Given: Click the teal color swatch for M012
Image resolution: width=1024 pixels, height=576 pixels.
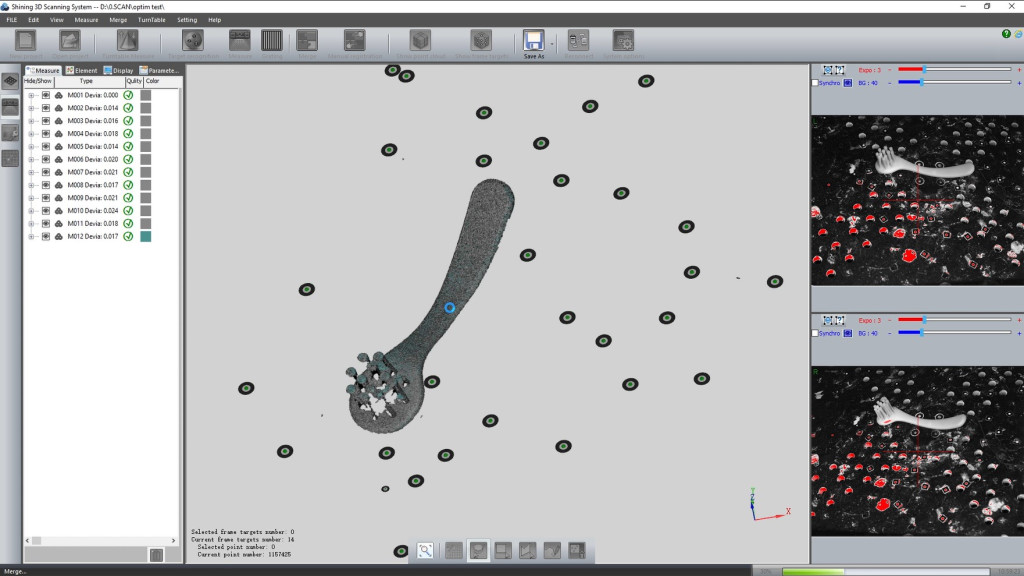Looking at the screenshot, I should click(146, 237).
